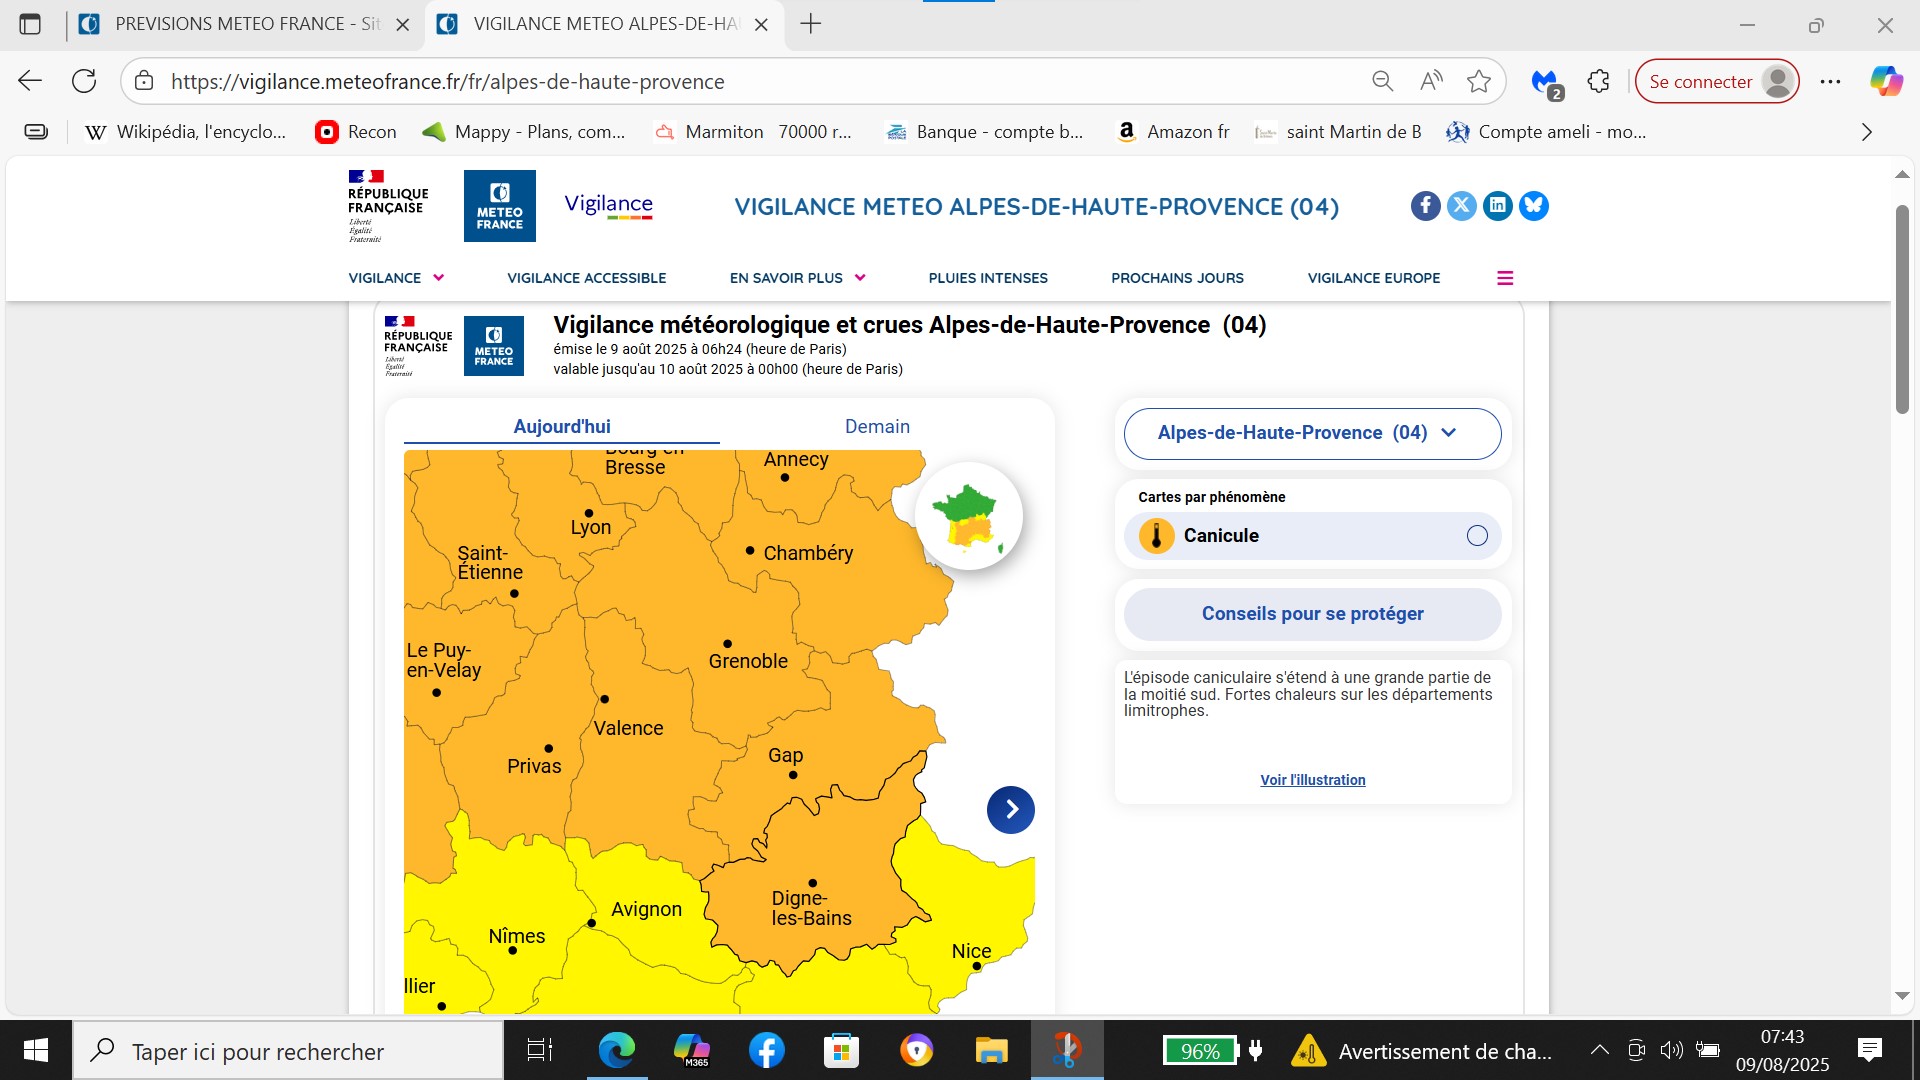Expand the VIGILANCE dropdown menu
Image resolution: width=1920 pixels, height=1080 pixels.
(x=396, y=278)
